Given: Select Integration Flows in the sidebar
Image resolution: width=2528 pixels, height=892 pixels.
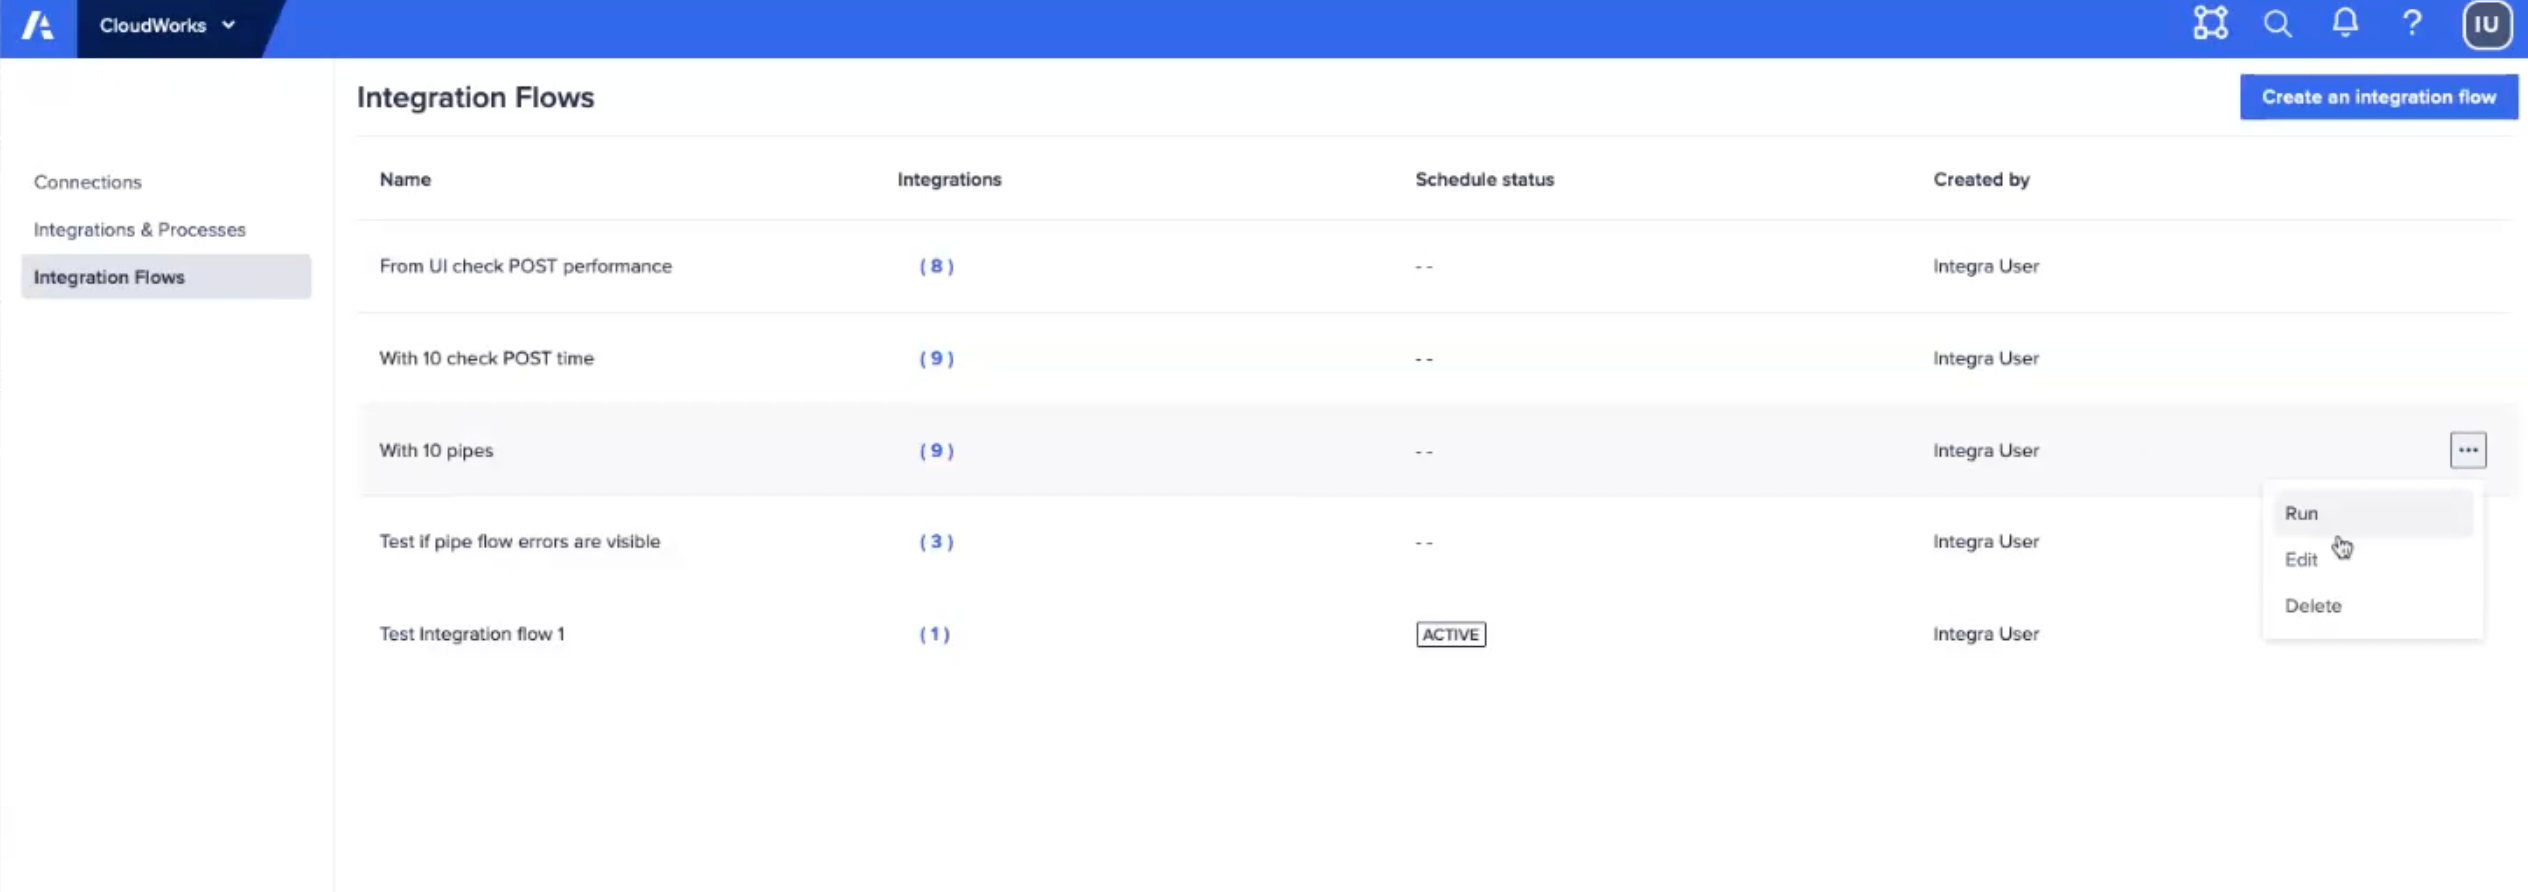Looking at the screenshot, I should pyautogui.click(x=110, y=277).
